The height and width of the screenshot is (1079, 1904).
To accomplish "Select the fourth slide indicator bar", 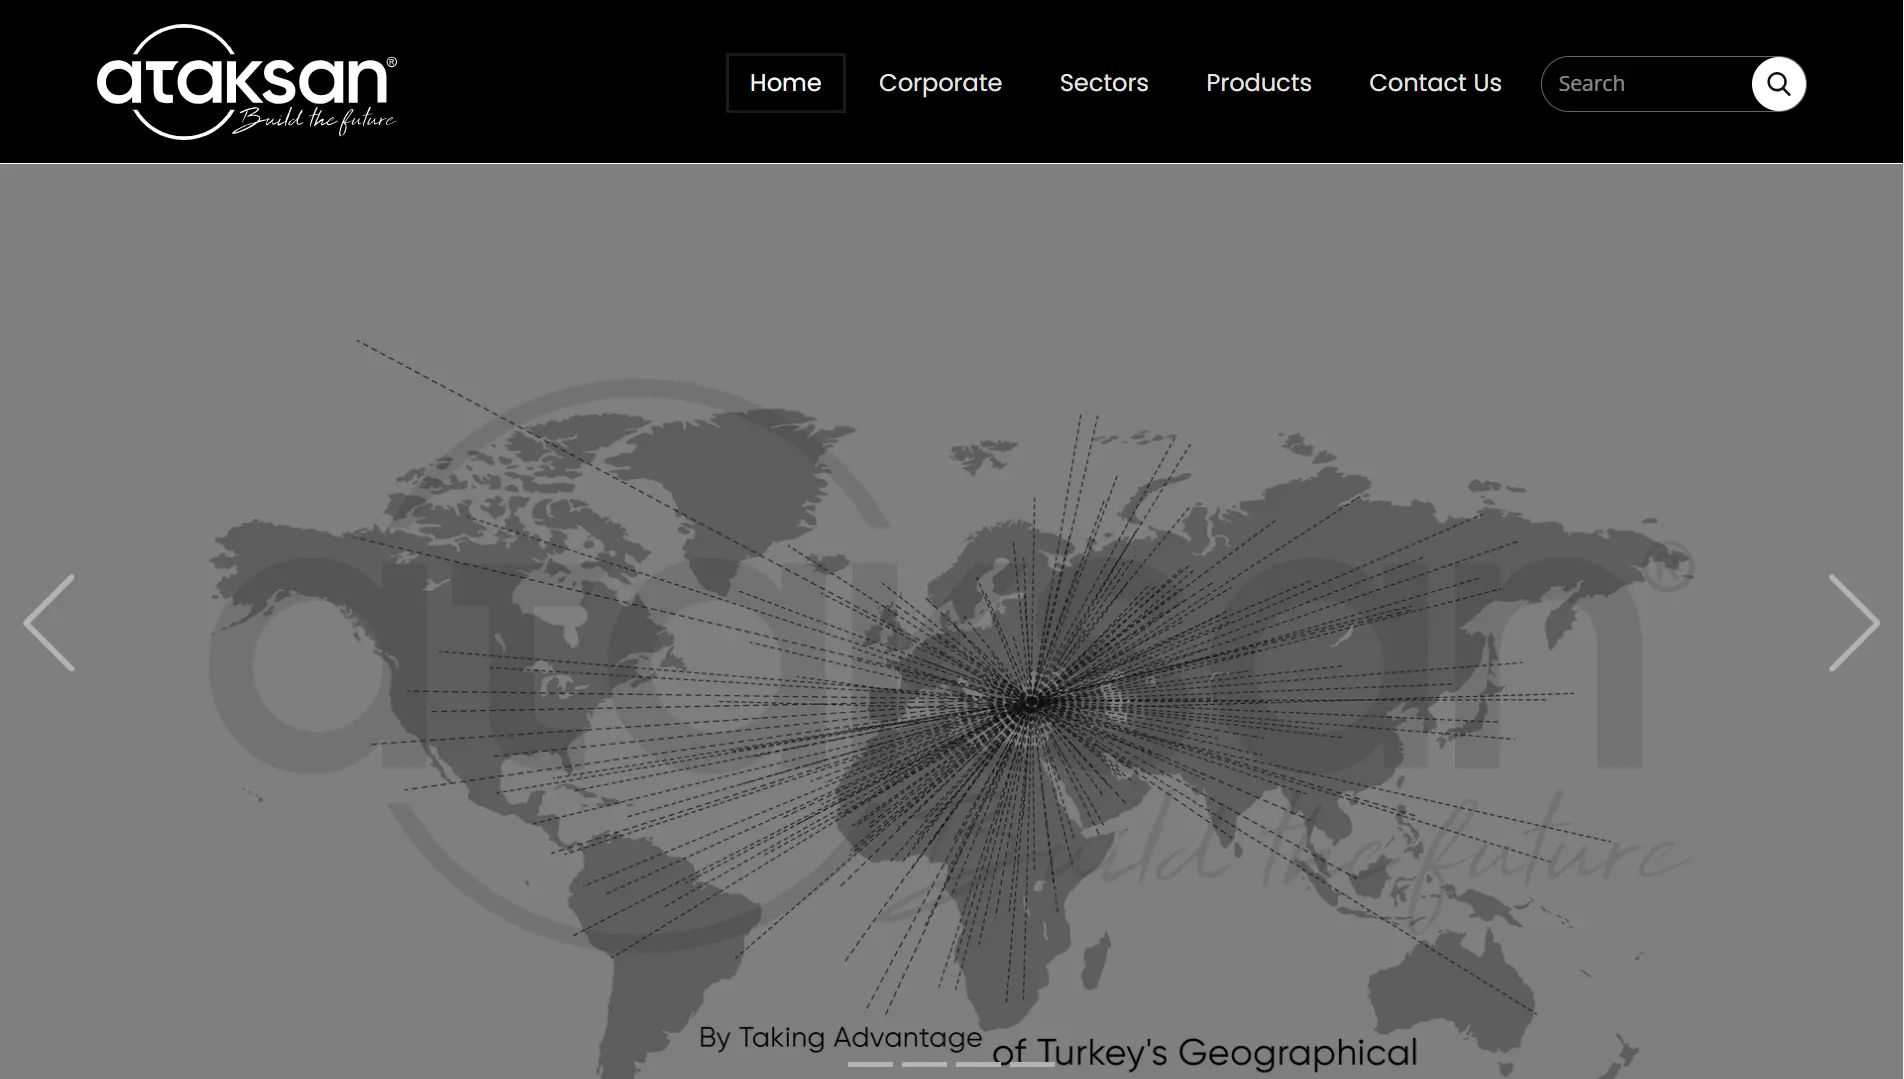I will [1032, 1064].
